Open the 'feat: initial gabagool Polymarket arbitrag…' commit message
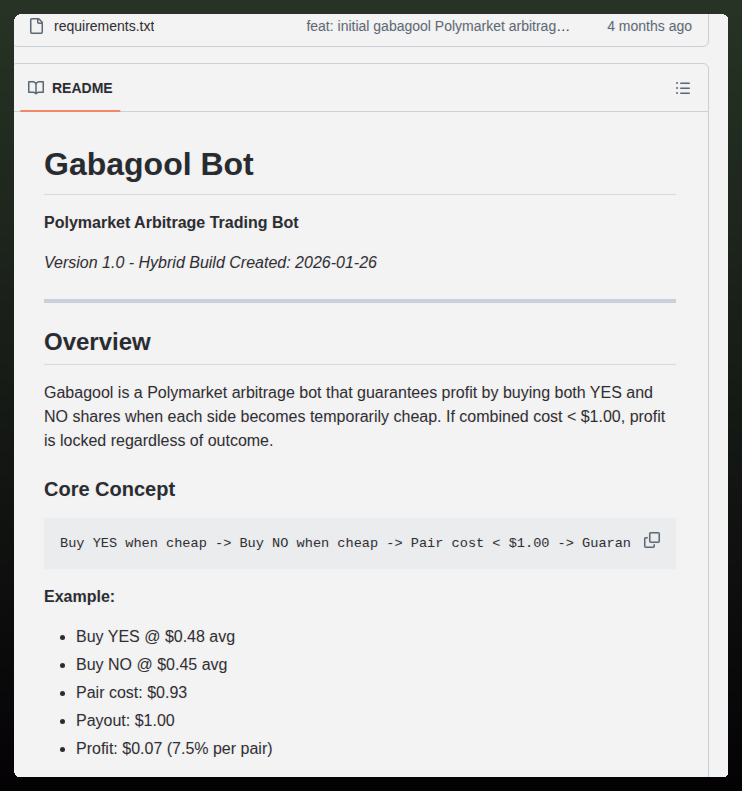Screen dimensions: 742x791 [x=438, y=26]
